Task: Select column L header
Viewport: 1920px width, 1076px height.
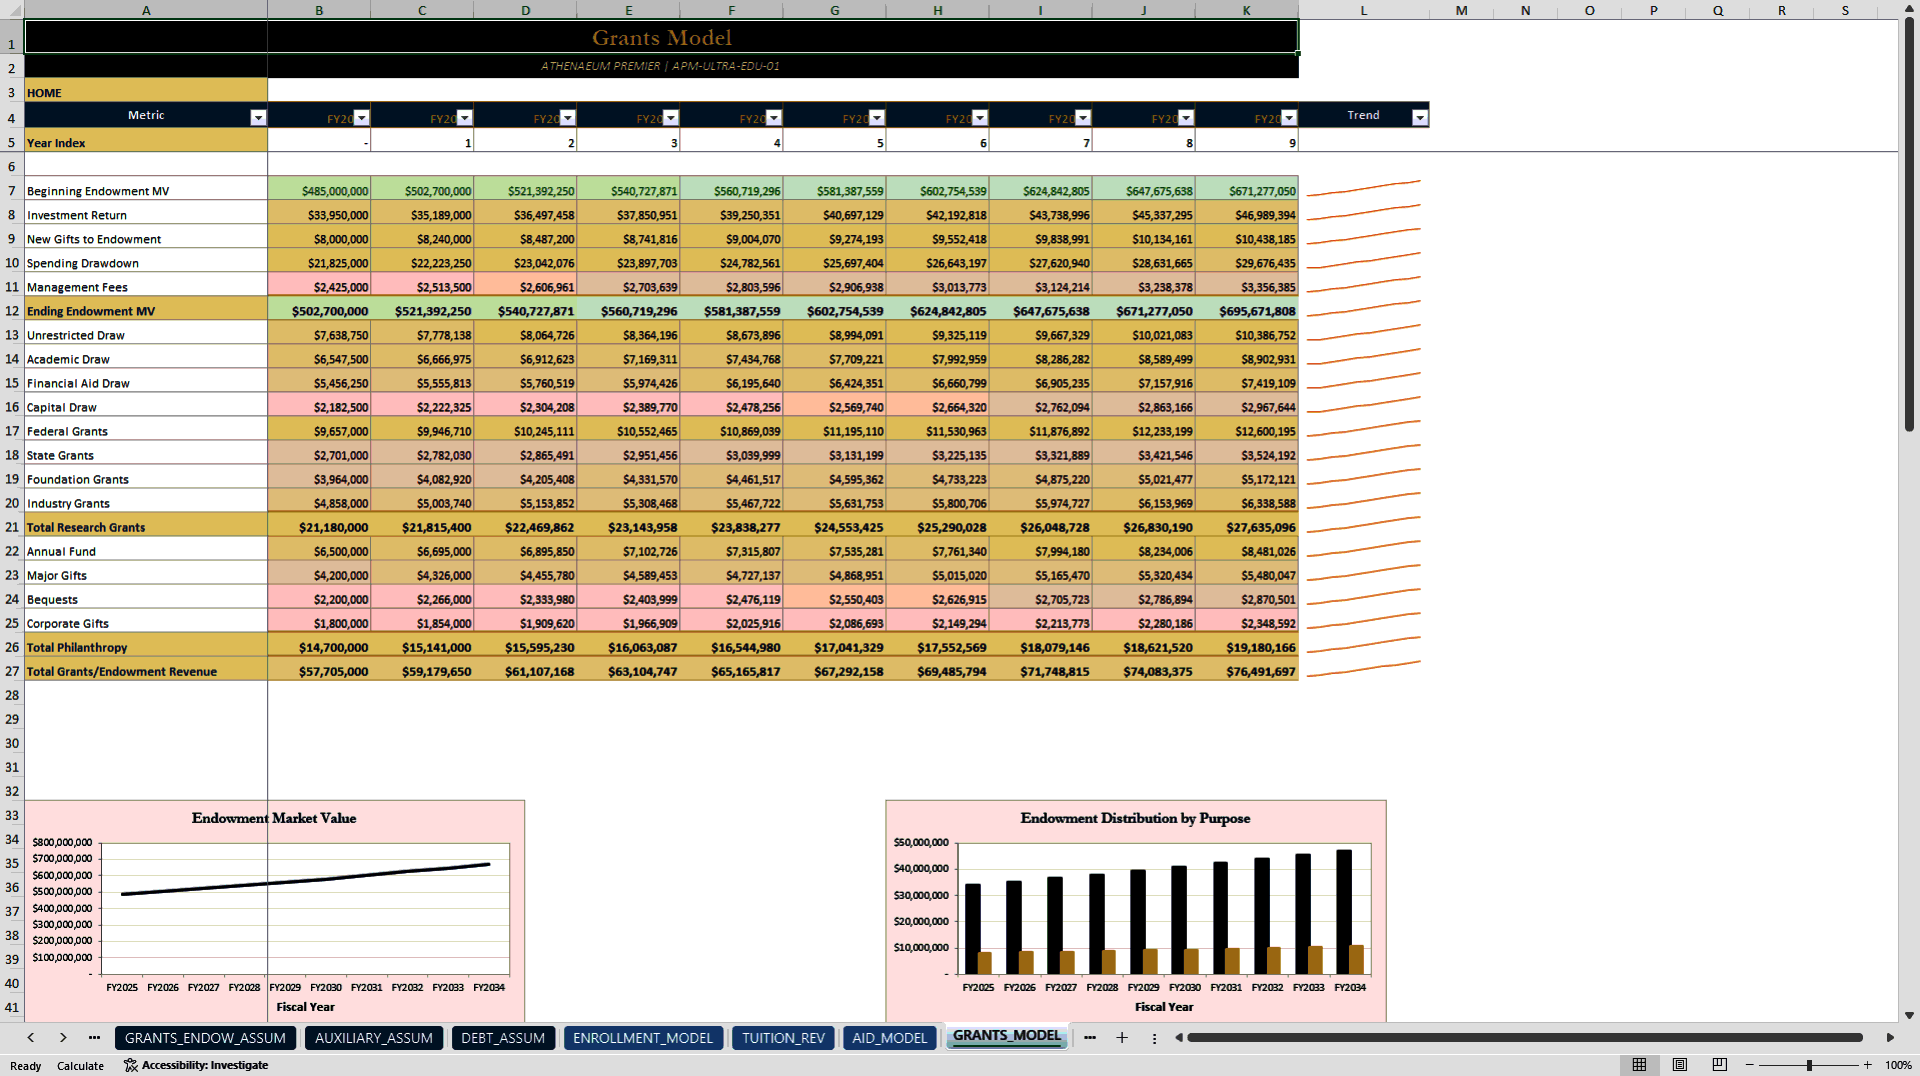Action: click(1364, 10)
